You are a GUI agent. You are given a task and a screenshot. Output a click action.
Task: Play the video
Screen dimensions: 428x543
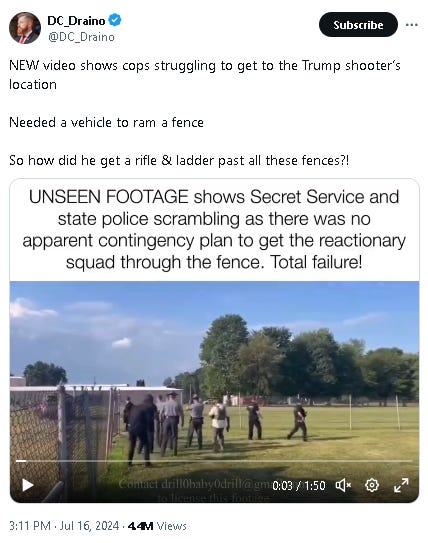tap(27, 485)
